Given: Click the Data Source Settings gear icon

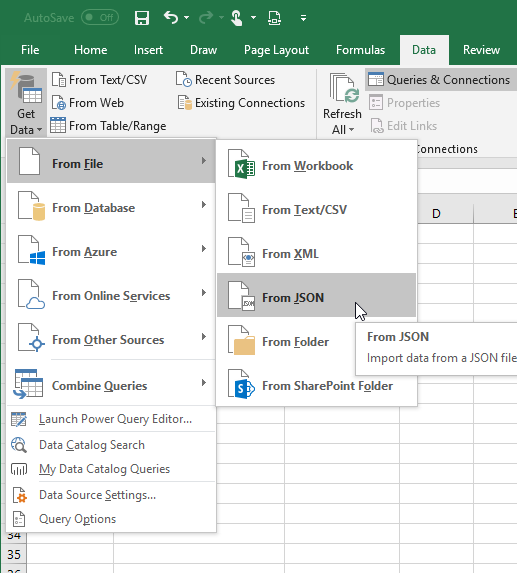Looking at the screenshot, I should click(x=20, y=496).
